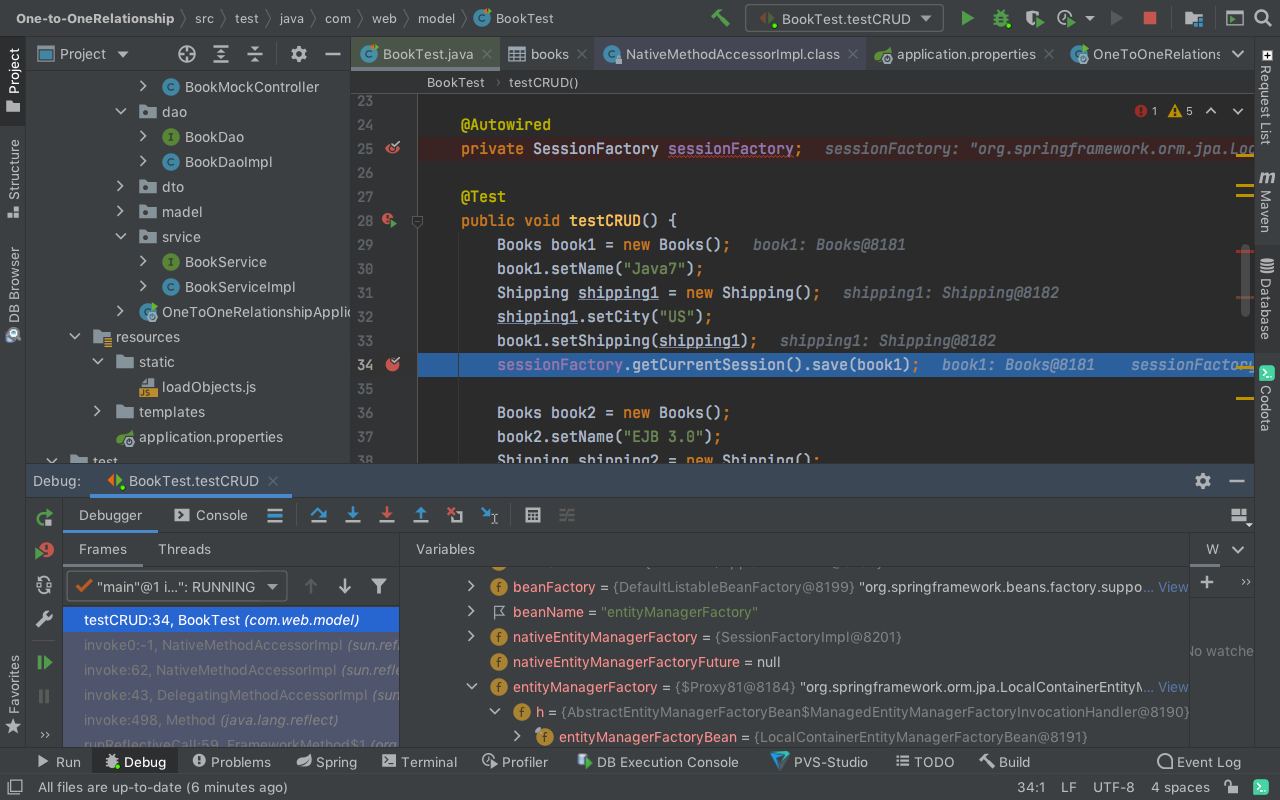Click Select Opened File target icon in Project panel
Image resolution: width=1280 pixels, height=800 pixels.
186,54
